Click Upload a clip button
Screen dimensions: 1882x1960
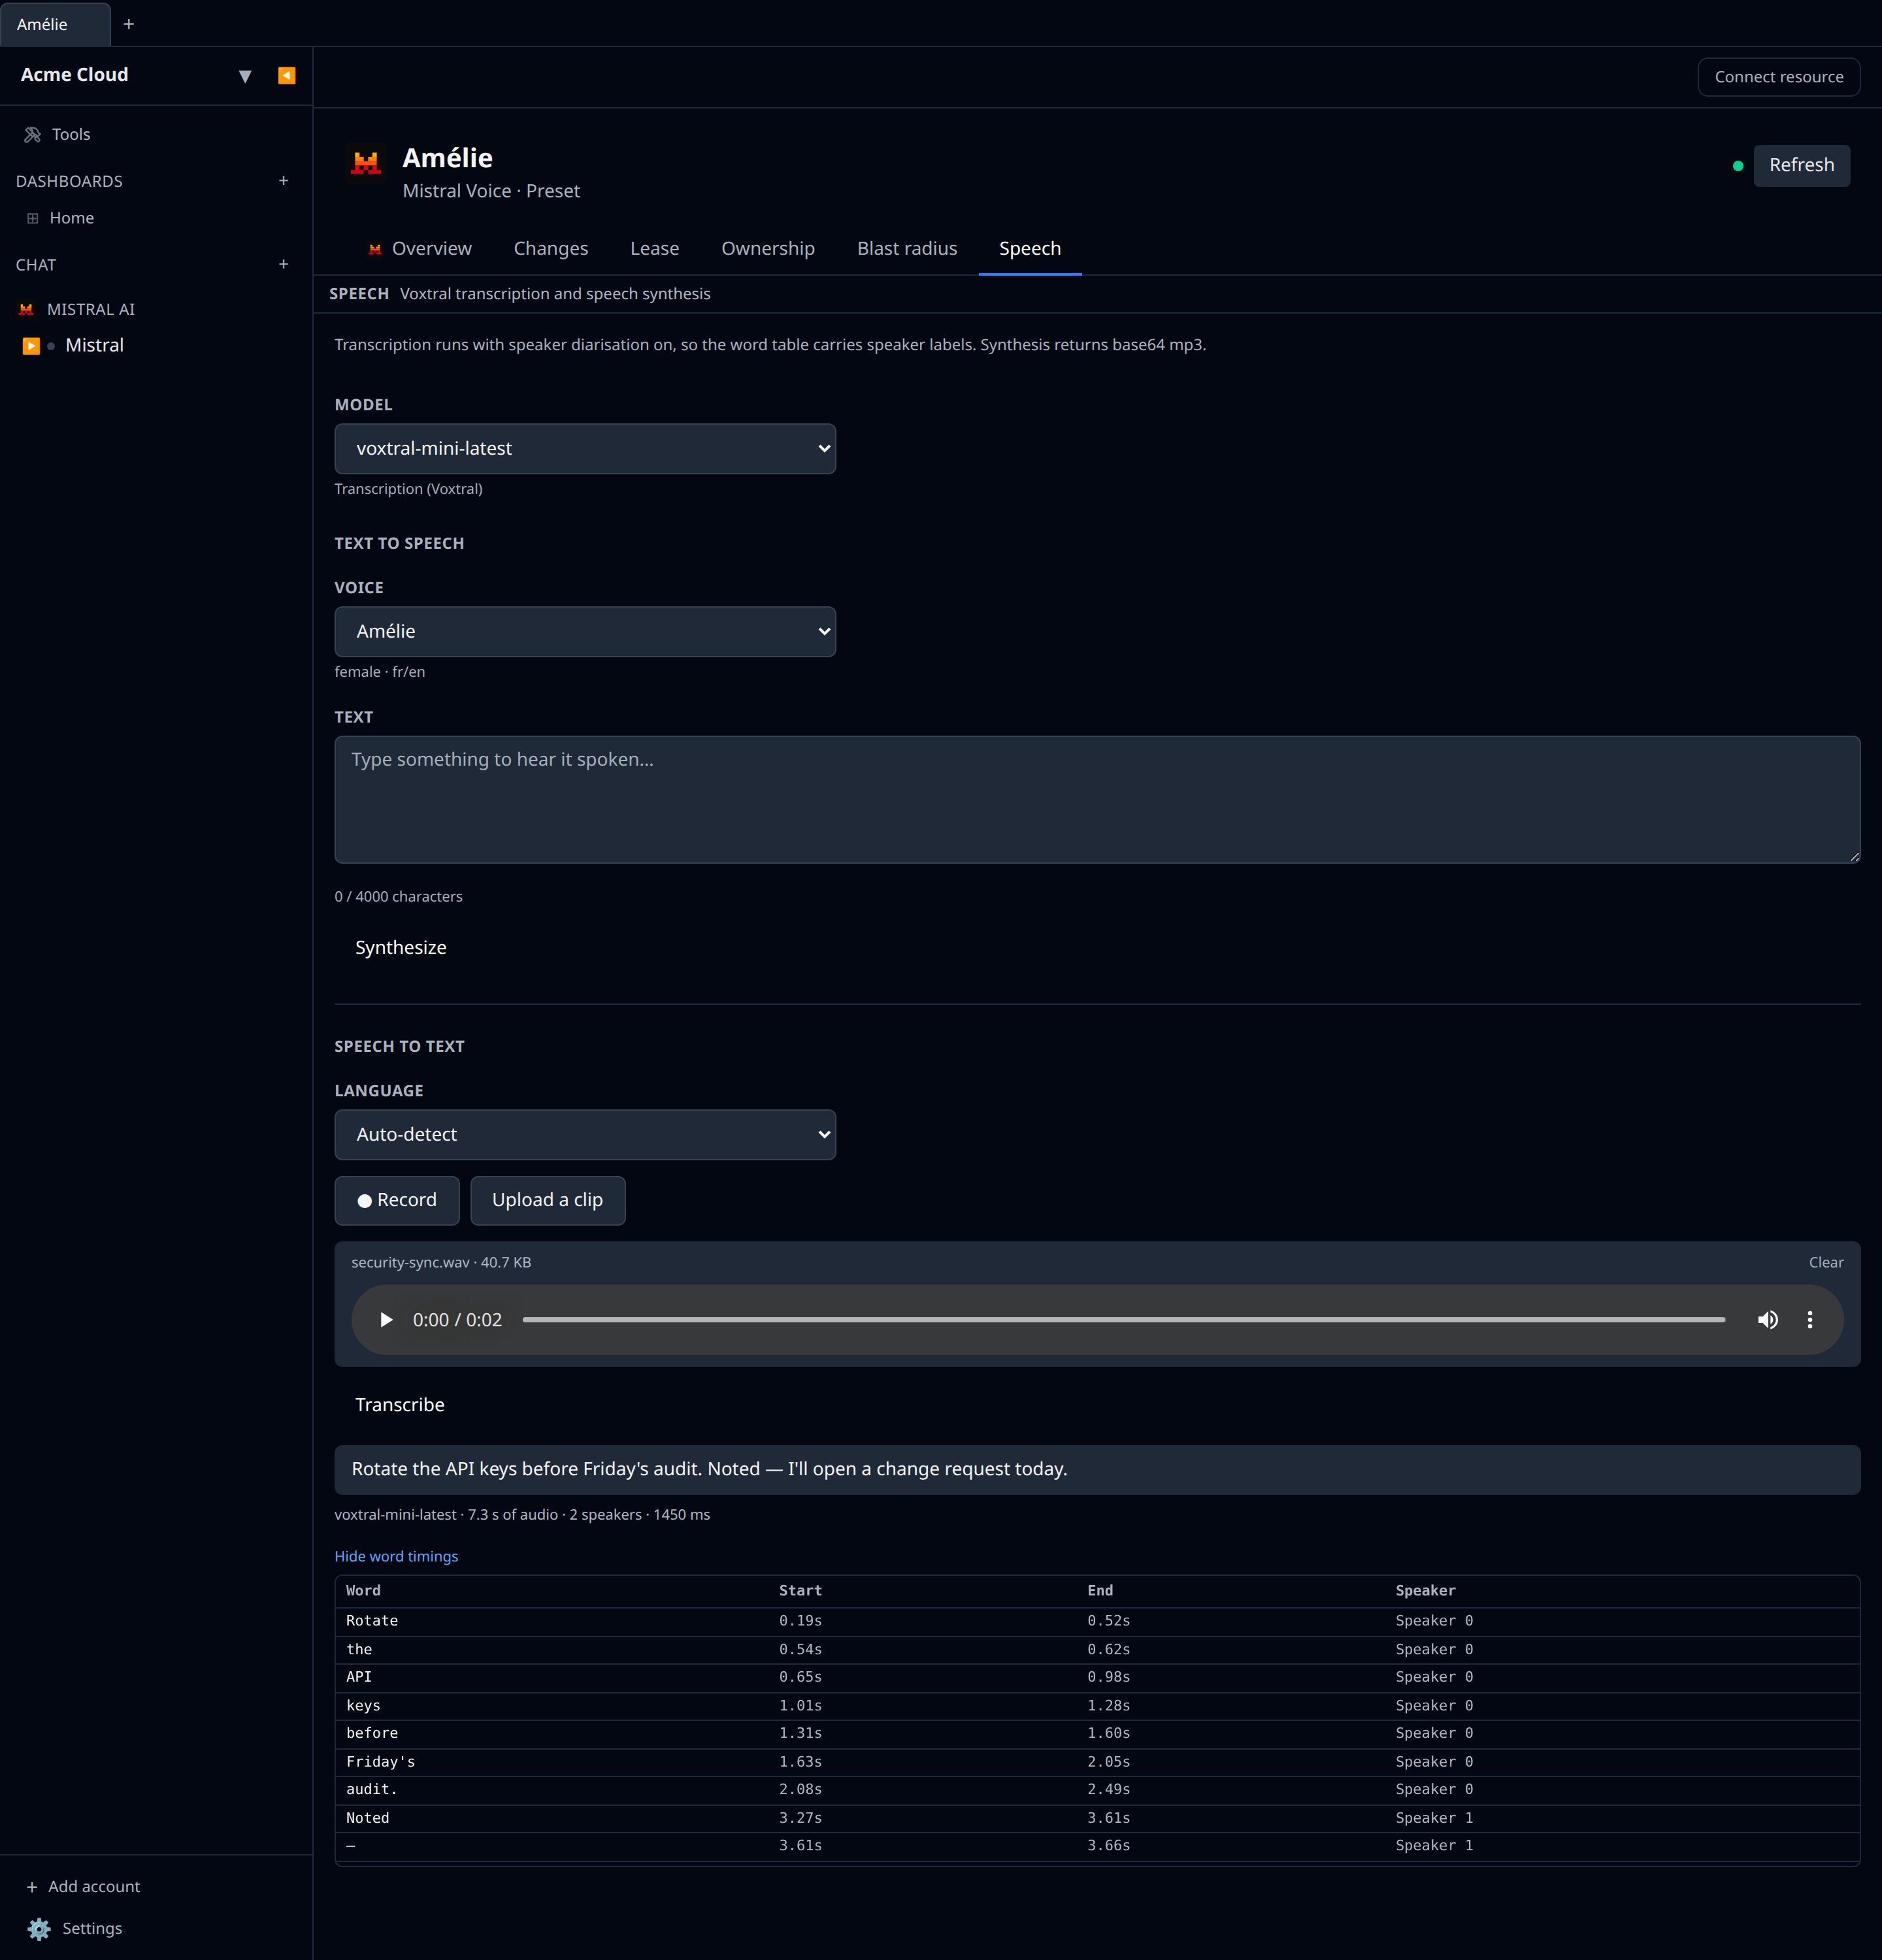click(x=547, y=1200)
